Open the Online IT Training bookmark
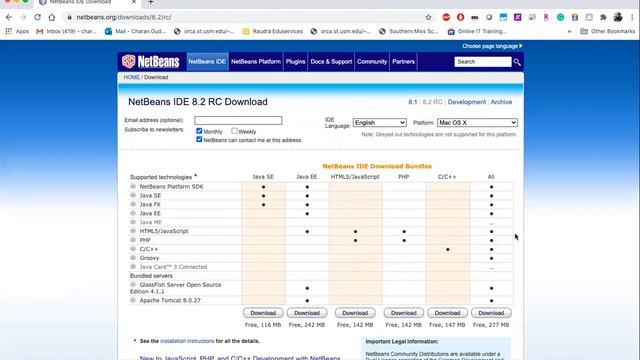Viewport: 640px width, 360px height. pyautogui.click(x=477, y=31)
